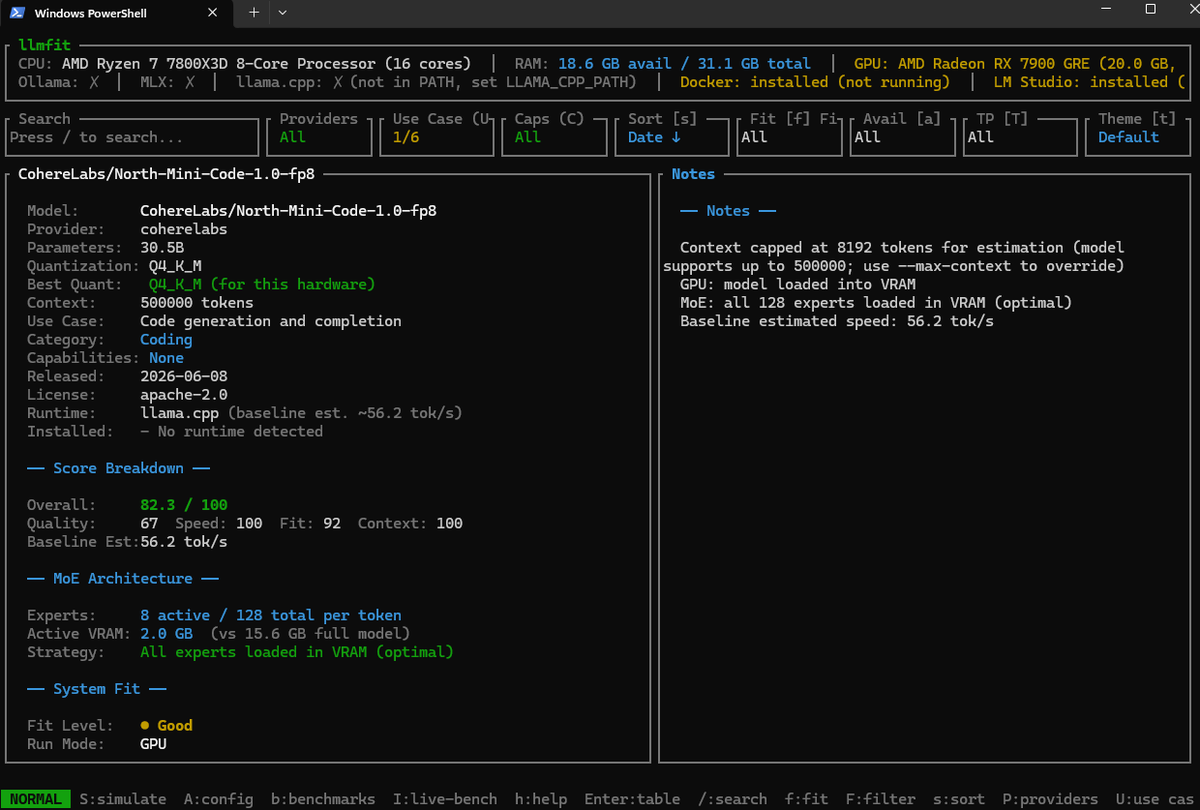Click Category value Coding

(x=166, y=339)
